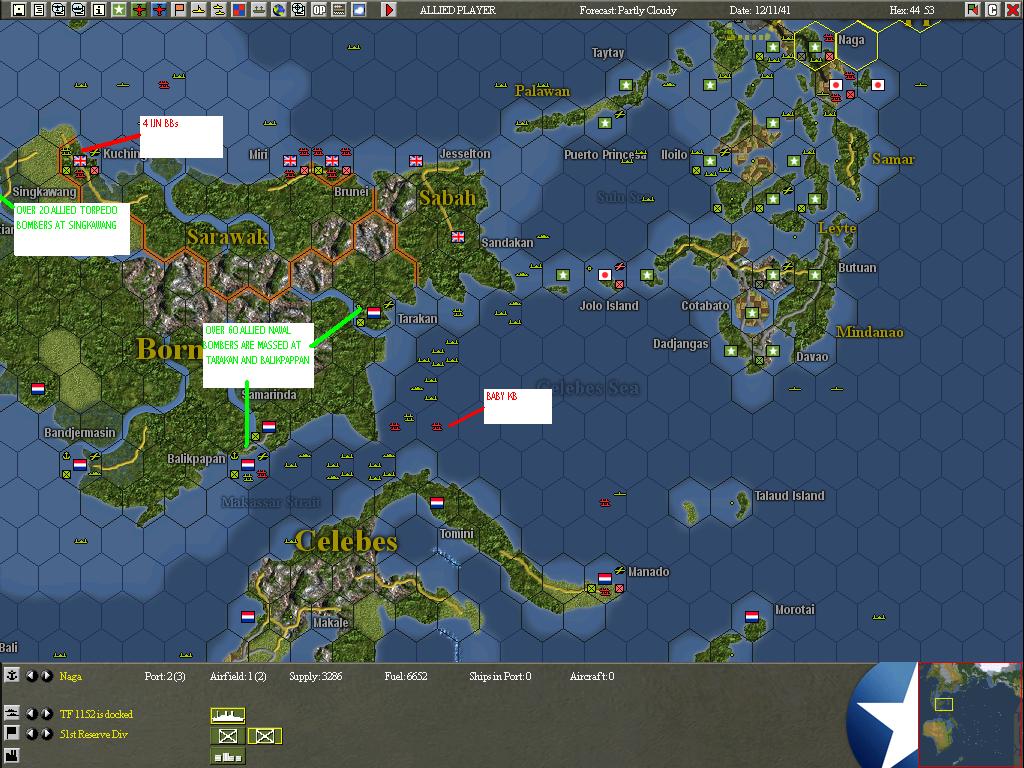This screenshot has height=768, width=1024.
Task: Select the Dutch flag base at Morotai
Action: tap(752, 616)
